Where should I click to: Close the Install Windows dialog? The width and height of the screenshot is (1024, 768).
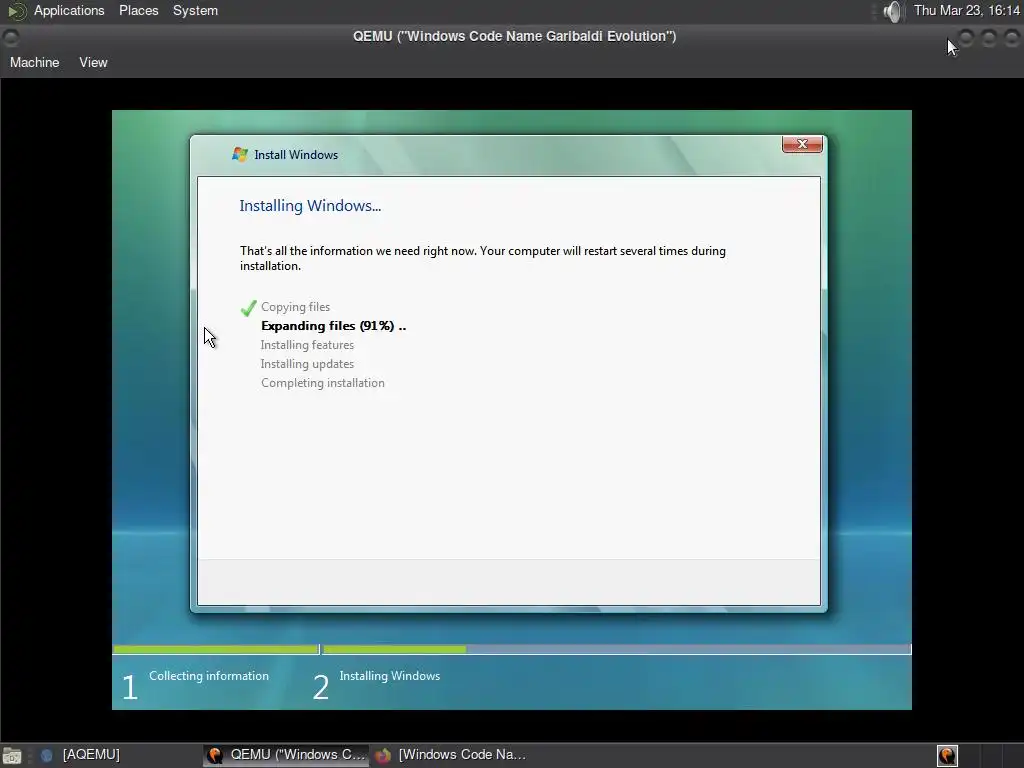click(802, 144)
